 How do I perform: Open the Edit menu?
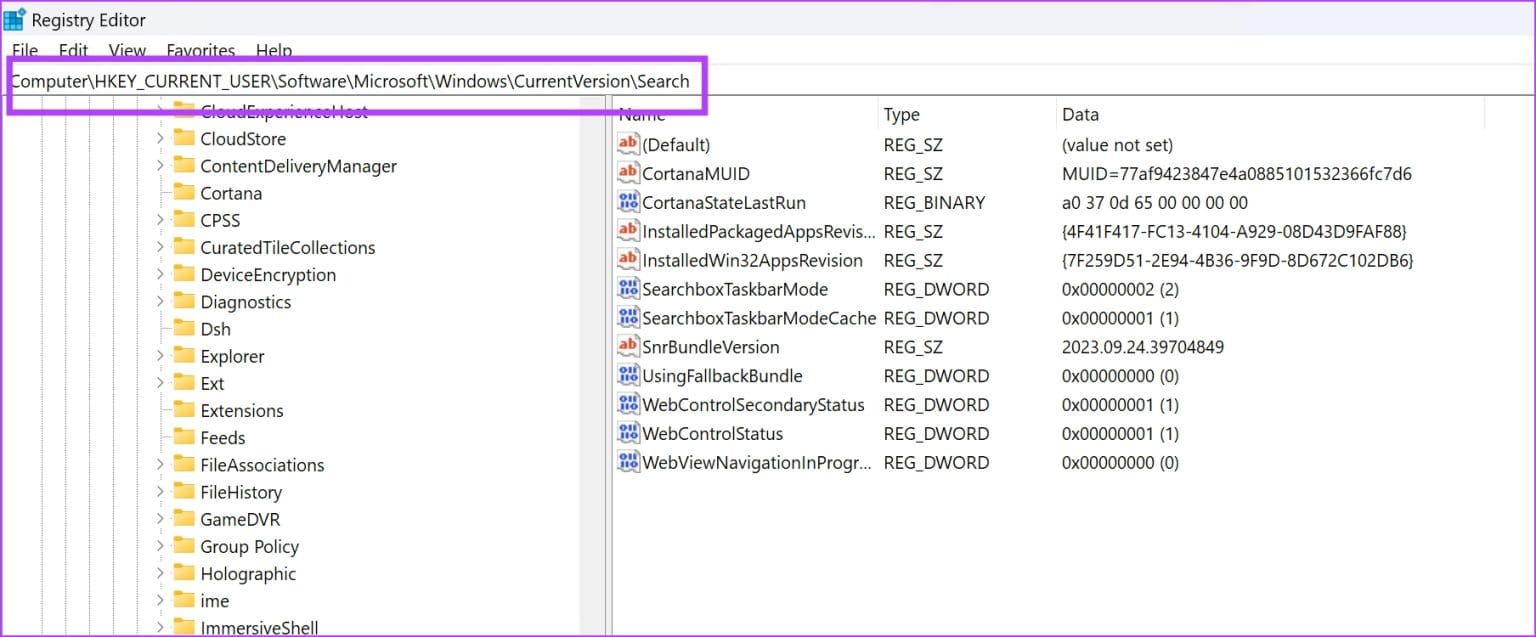(73, 50)
